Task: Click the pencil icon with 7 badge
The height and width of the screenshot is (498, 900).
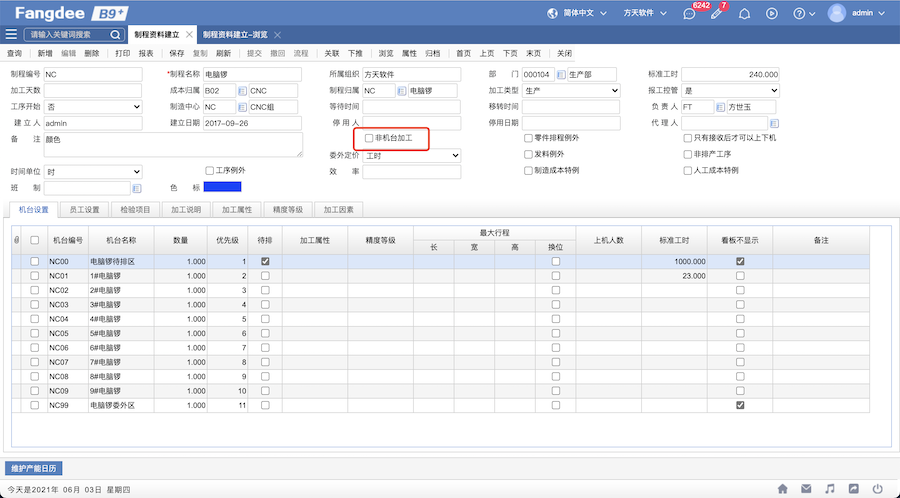Action: coord(716,14)
